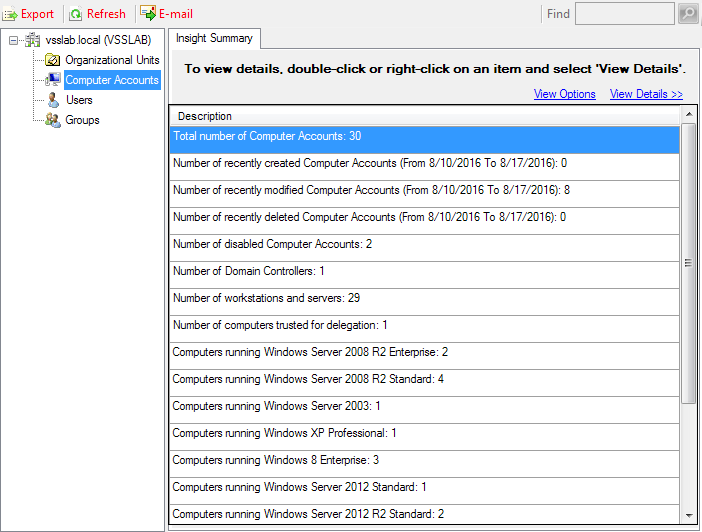This screenshot has height=532, width=702.
Task: Click the Description column header
Action: 424,116
